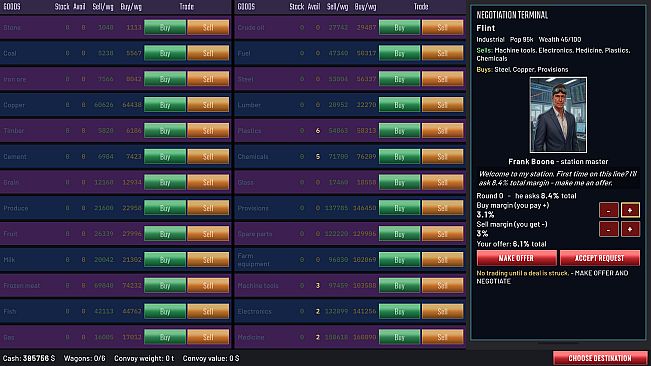The height and width of the screenshot is (366, 651).
Task: Buy Cement
Action: pos(165,156)
